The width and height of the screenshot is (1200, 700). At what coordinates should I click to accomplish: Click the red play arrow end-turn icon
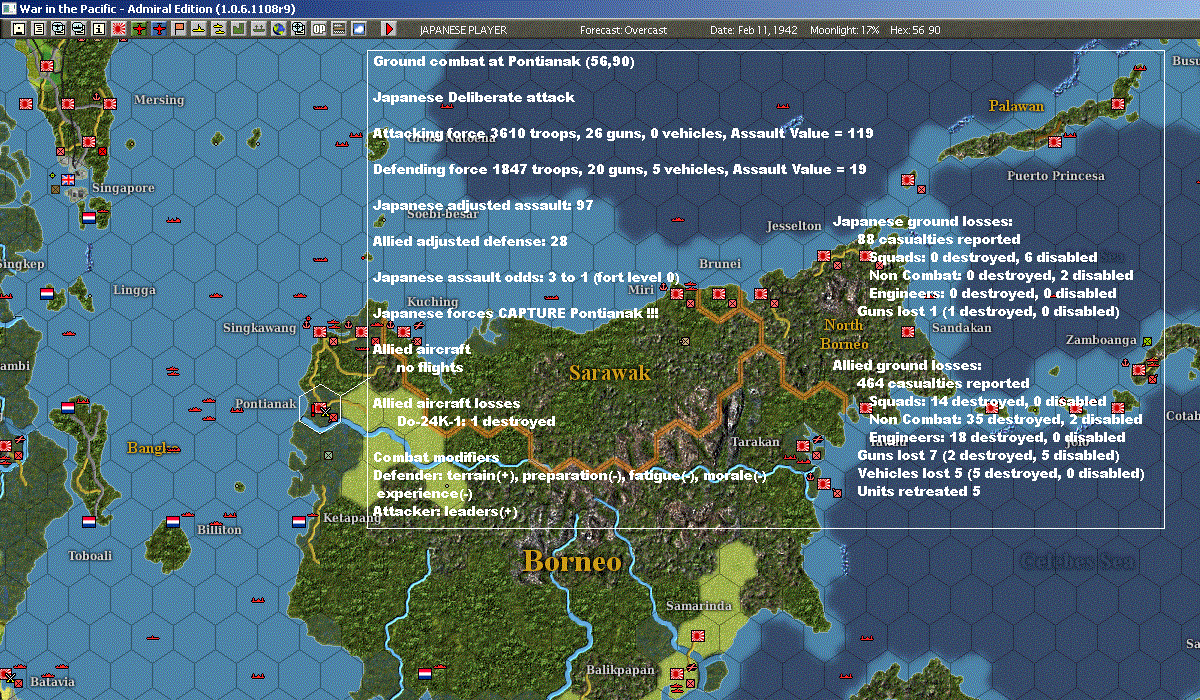point(389,29)
